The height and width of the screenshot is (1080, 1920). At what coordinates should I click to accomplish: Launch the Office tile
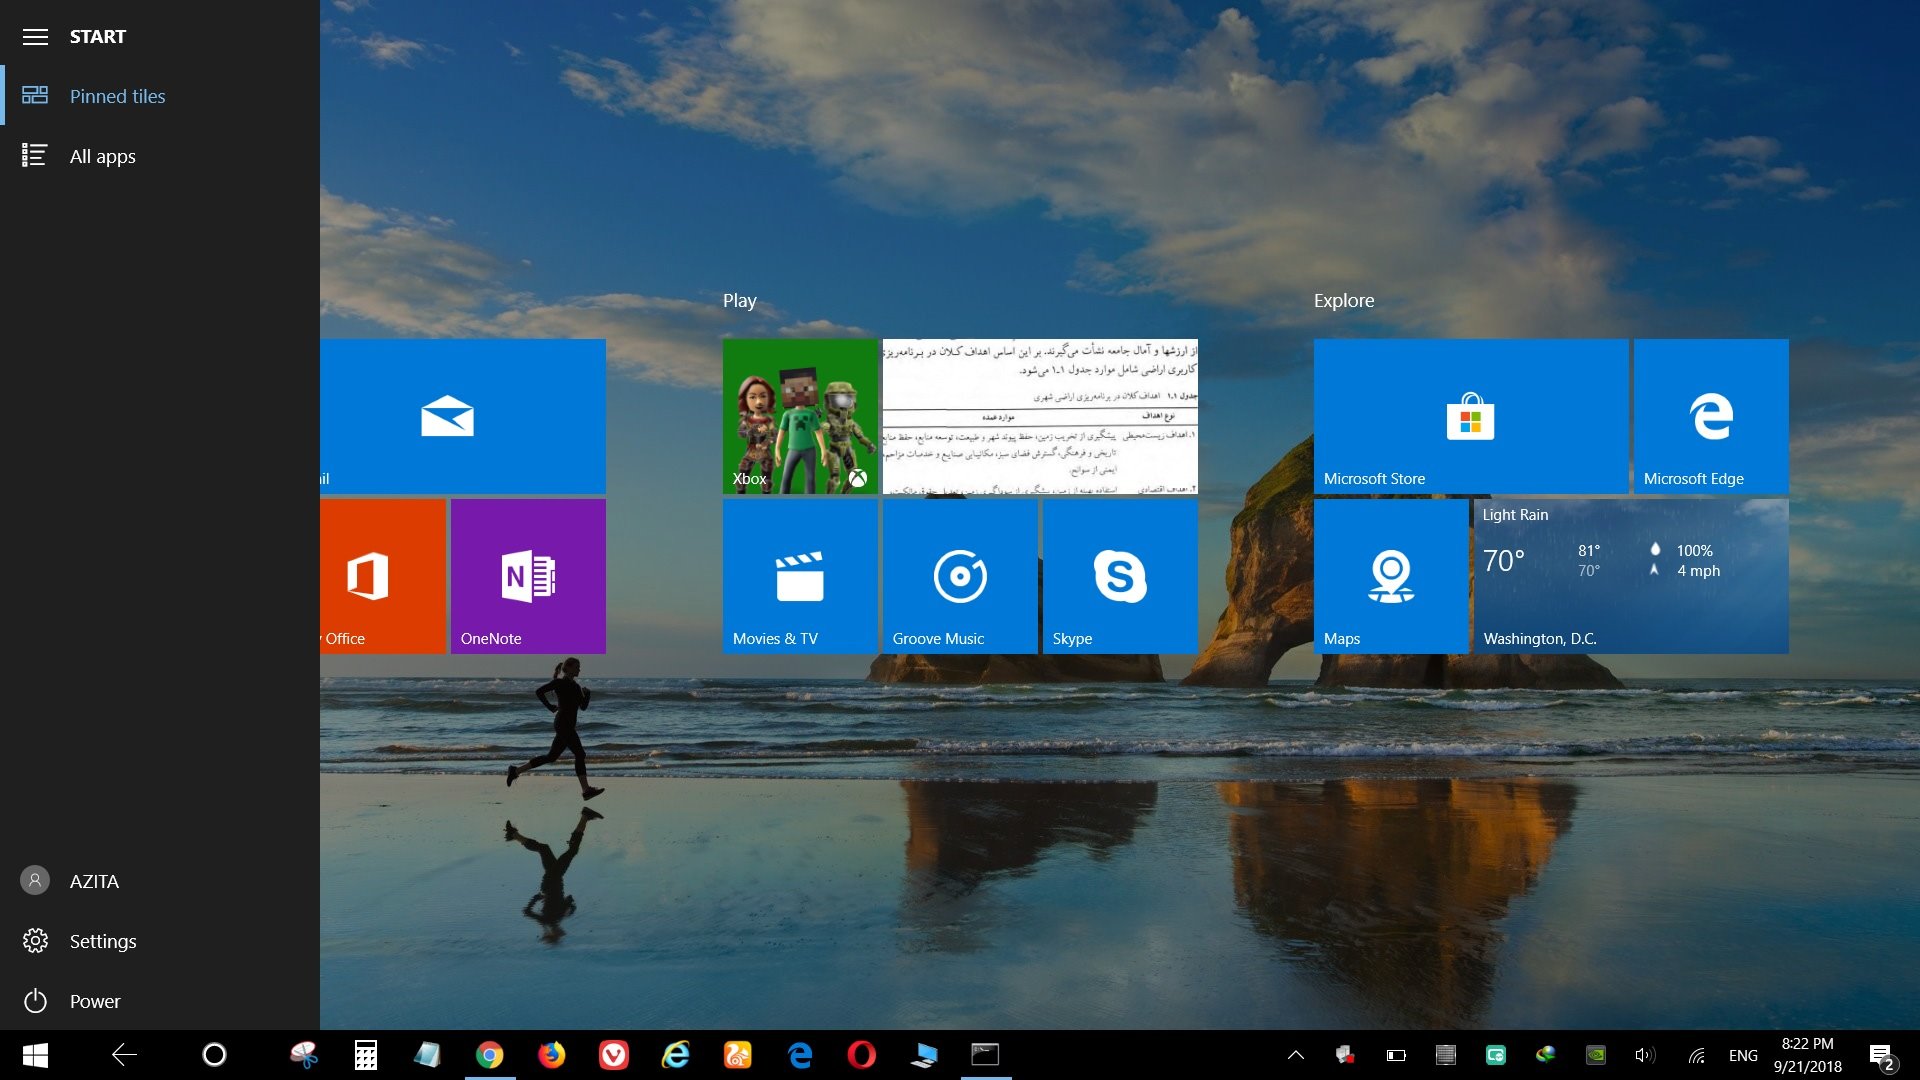[x=383, y=576]
